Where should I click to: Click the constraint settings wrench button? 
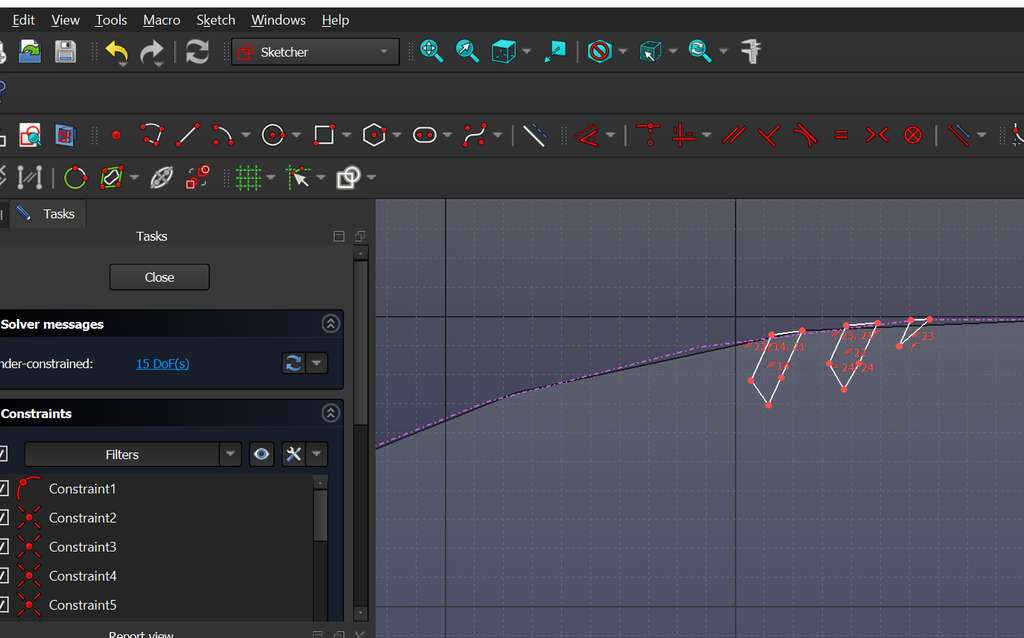click(294, 454)
